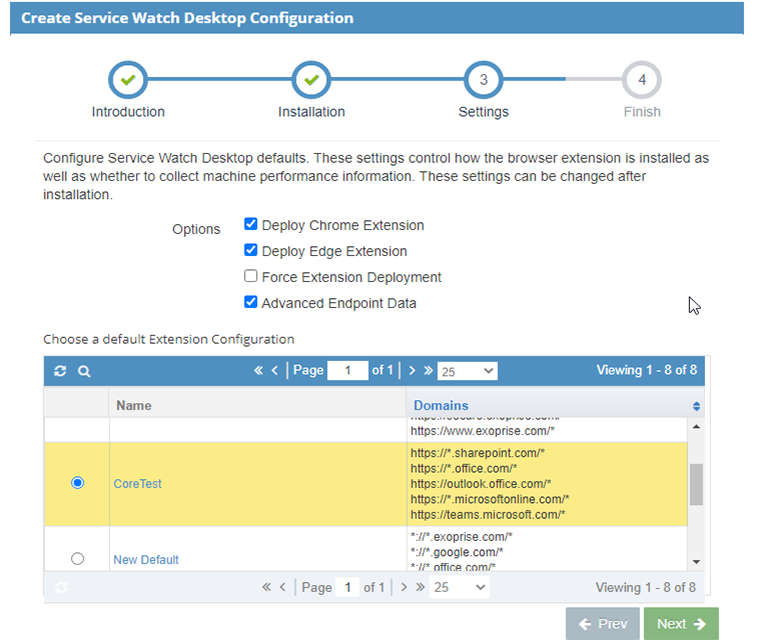Go to first page in top pager
The width and height of the screenshot is (769, 640).
(x=258, y=370)
